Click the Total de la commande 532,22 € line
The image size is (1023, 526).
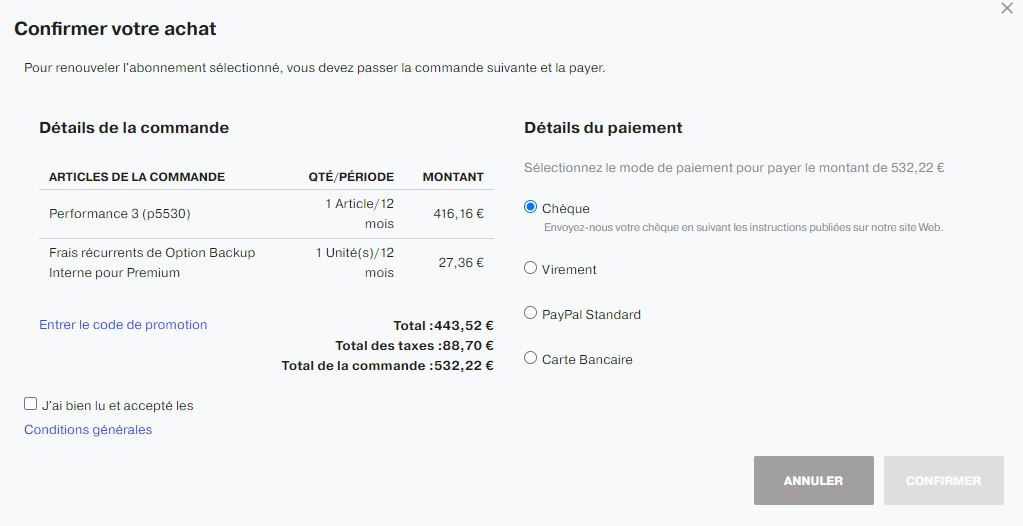coord(388,365)
